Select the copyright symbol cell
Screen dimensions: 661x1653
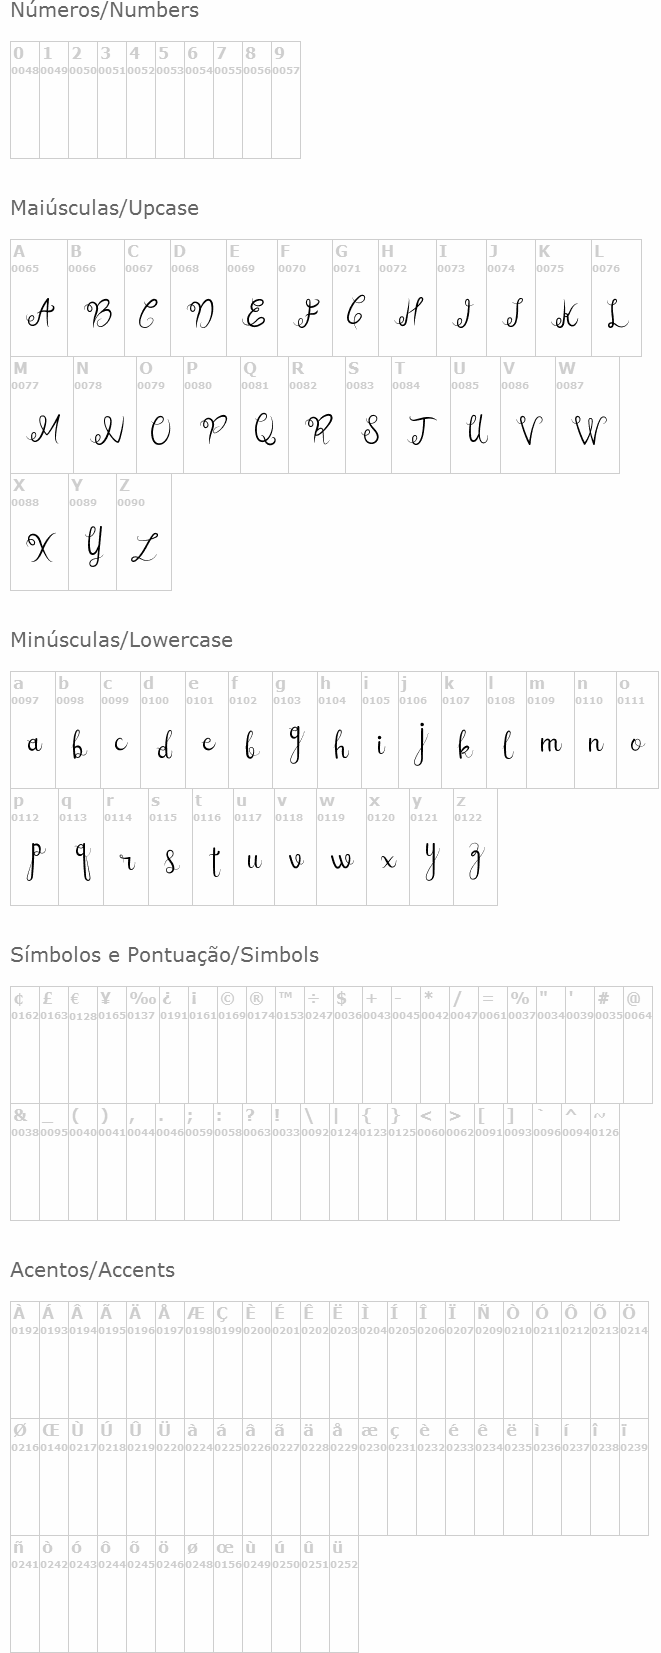231,1045
